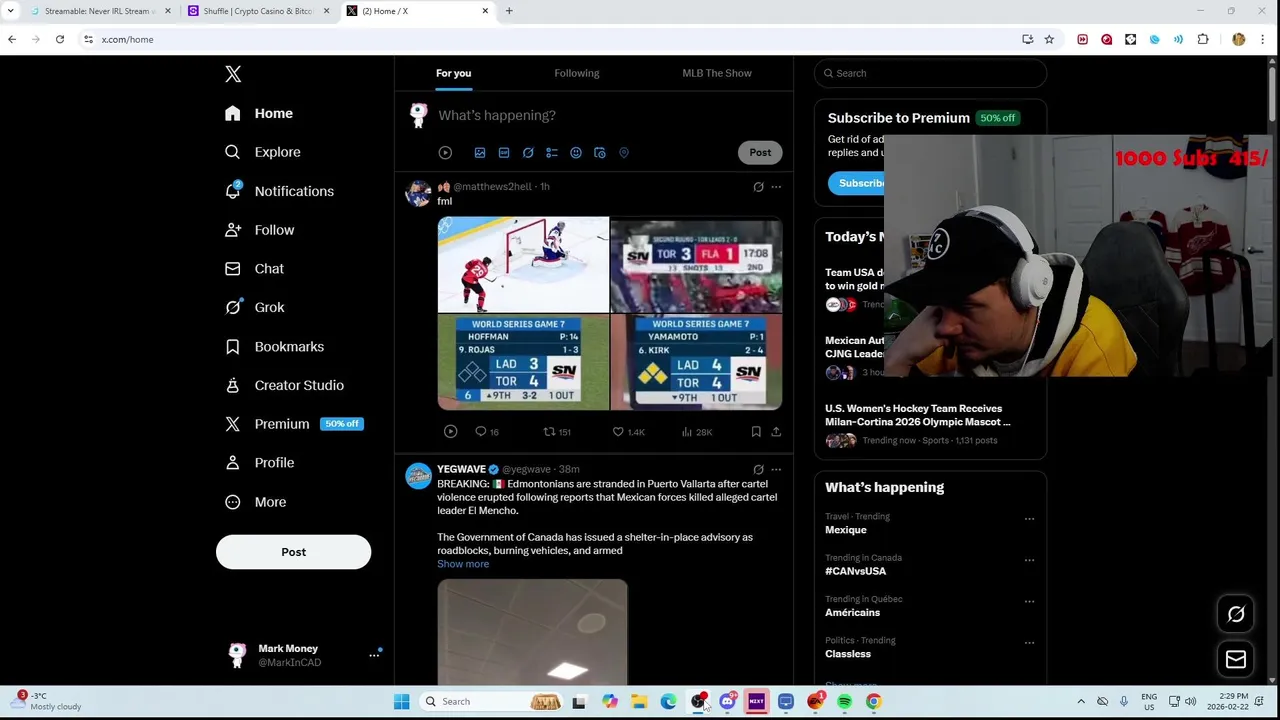The height and width of the screenshot is (720, 1280).
Task: Like the fml post
Action: 629,432
